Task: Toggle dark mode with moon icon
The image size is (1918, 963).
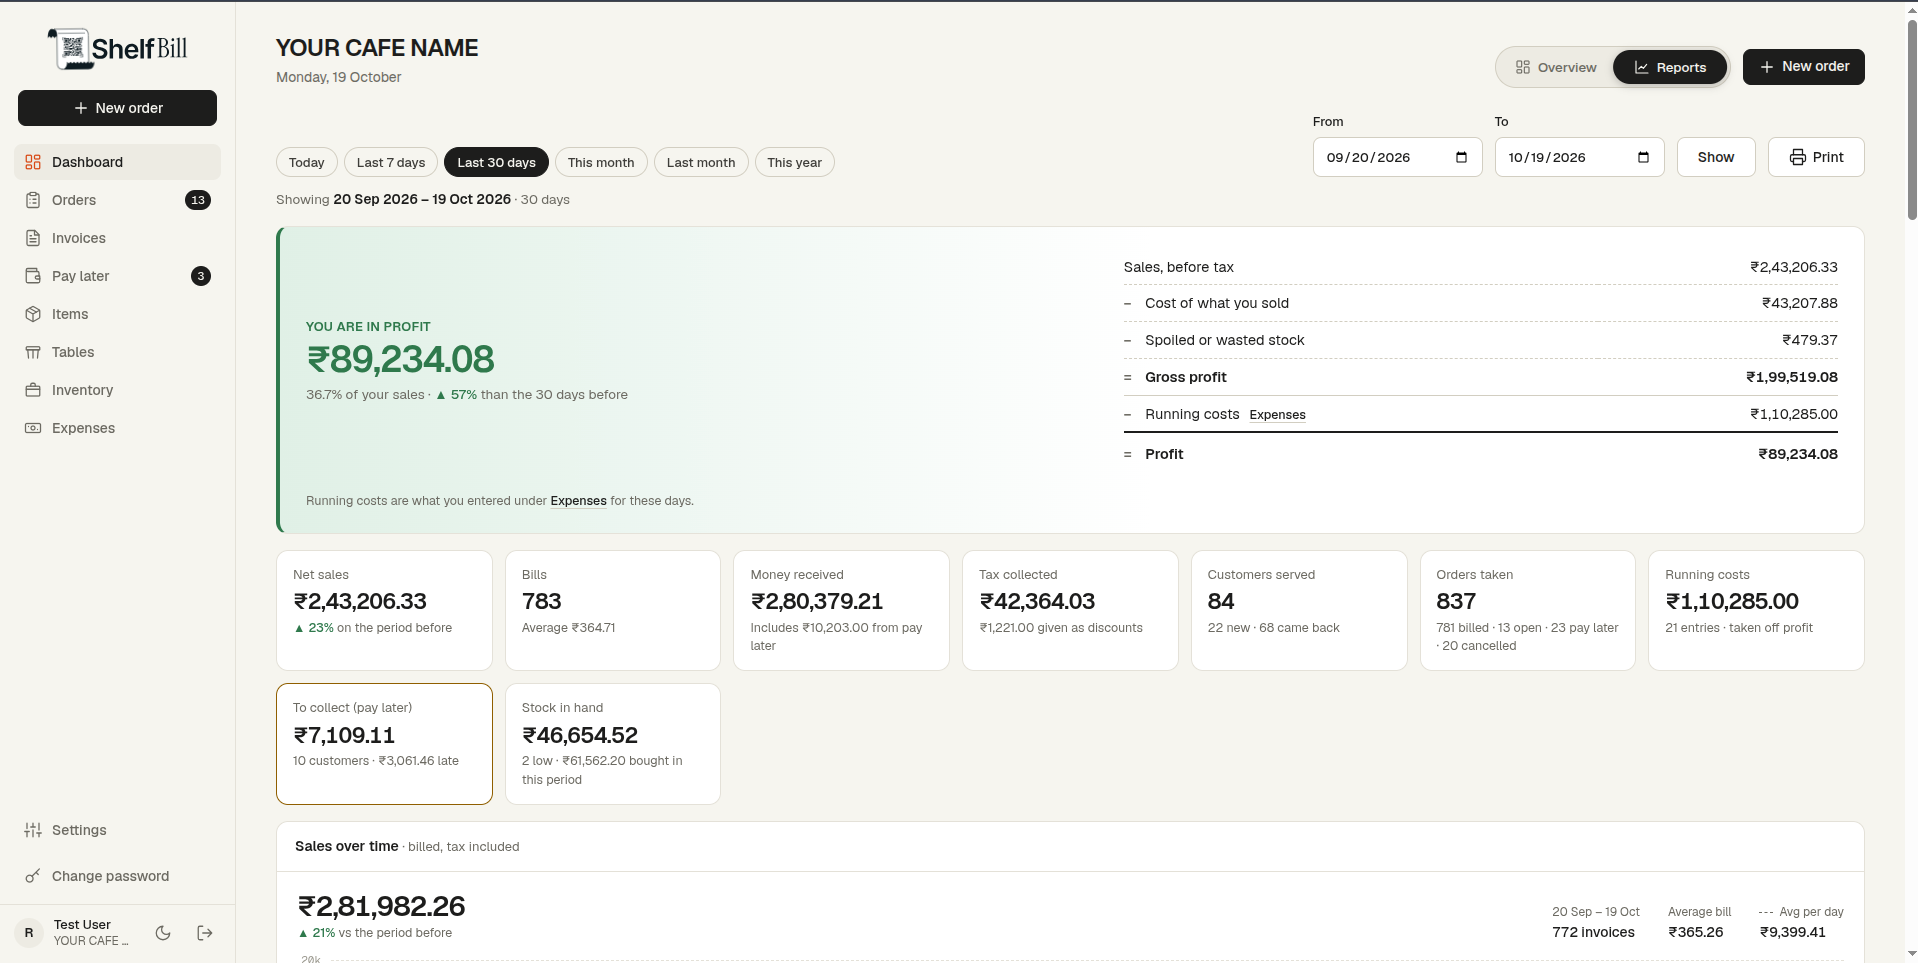Action: (163, 933)
